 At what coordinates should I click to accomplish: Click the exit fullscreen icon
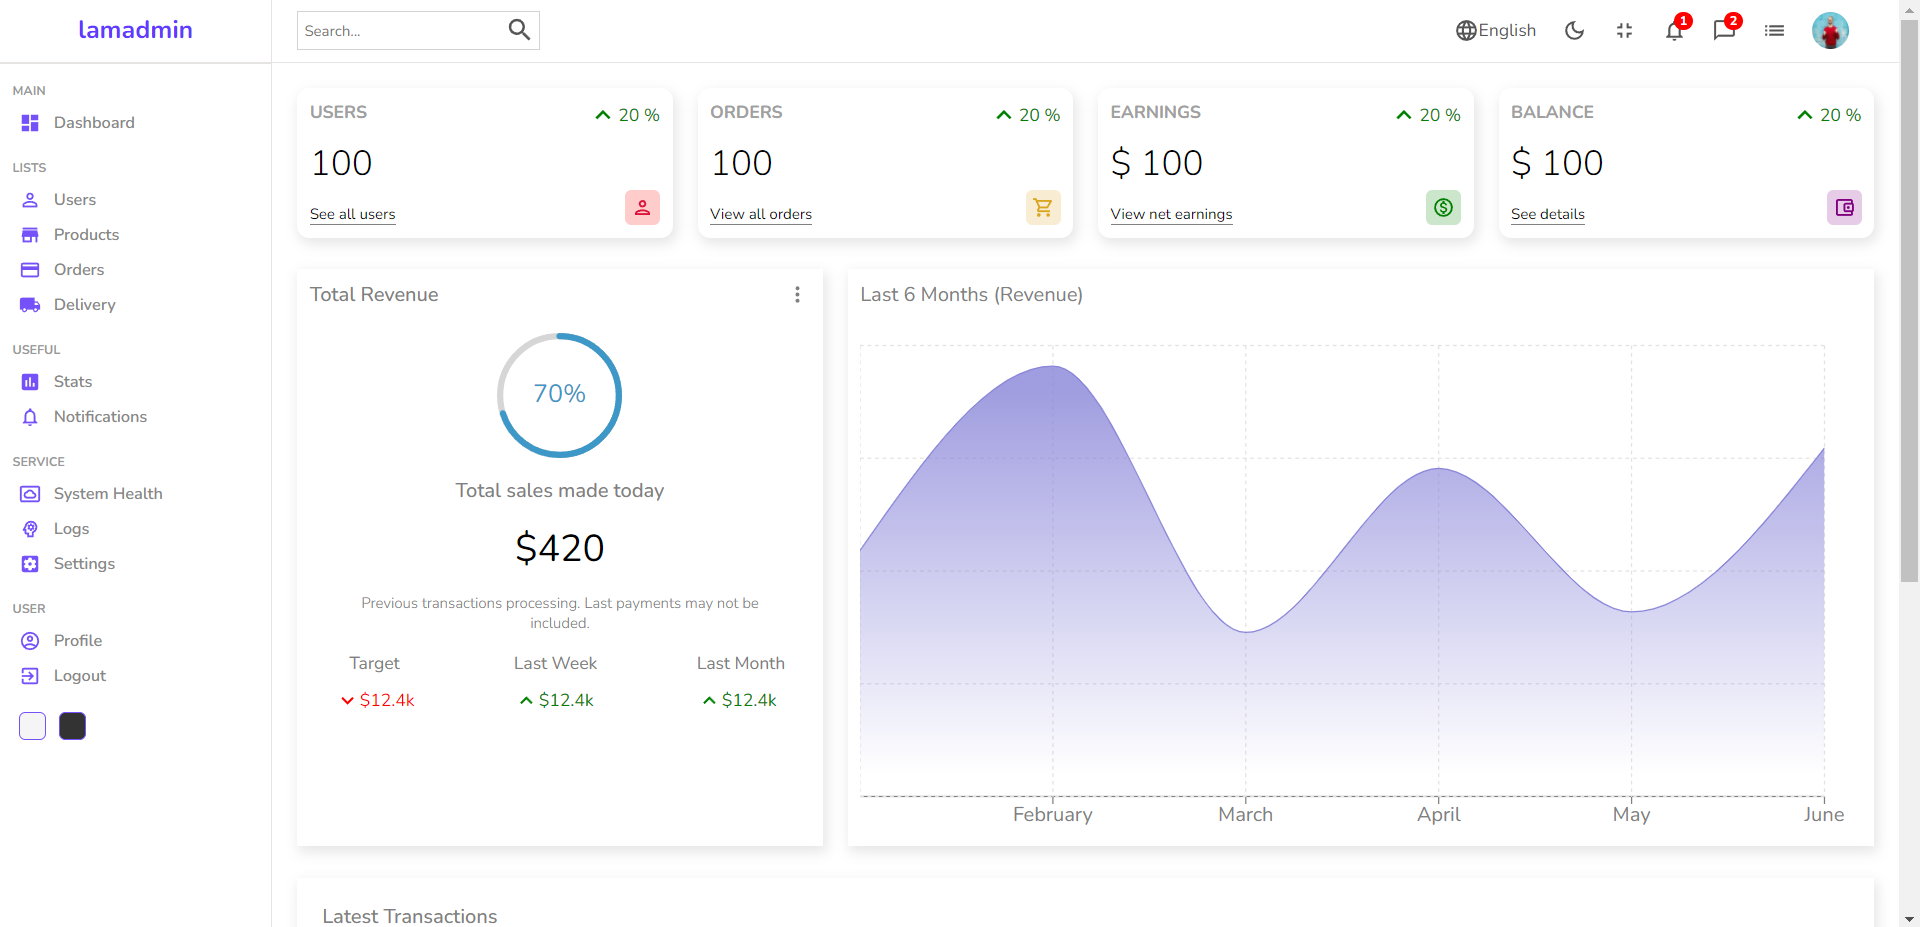click(1624, 31)
